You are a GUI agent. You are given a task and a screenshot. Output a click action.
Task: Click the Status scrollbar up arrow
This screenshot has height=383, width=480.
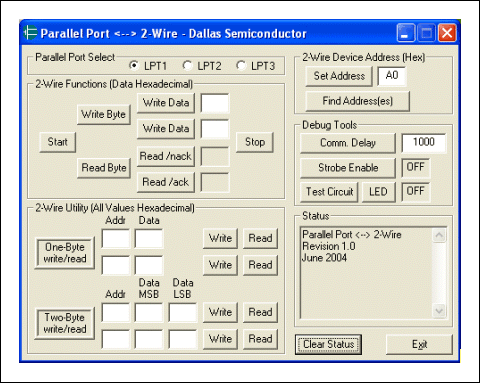click(439, 235)
